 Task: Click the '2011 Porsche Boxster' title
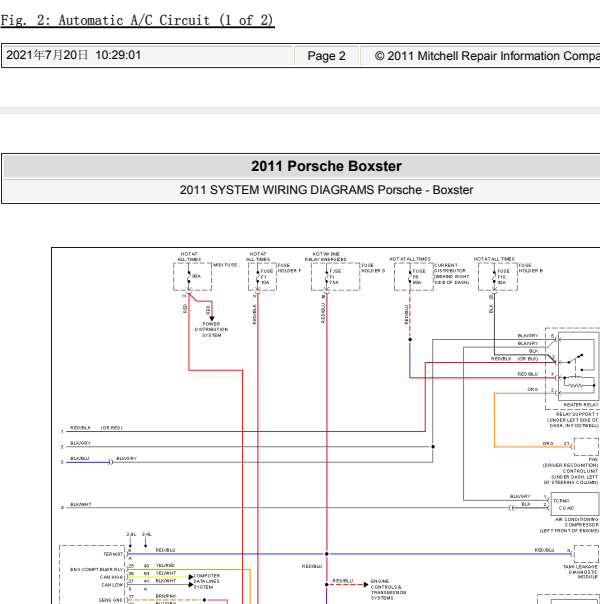point(326,166)
